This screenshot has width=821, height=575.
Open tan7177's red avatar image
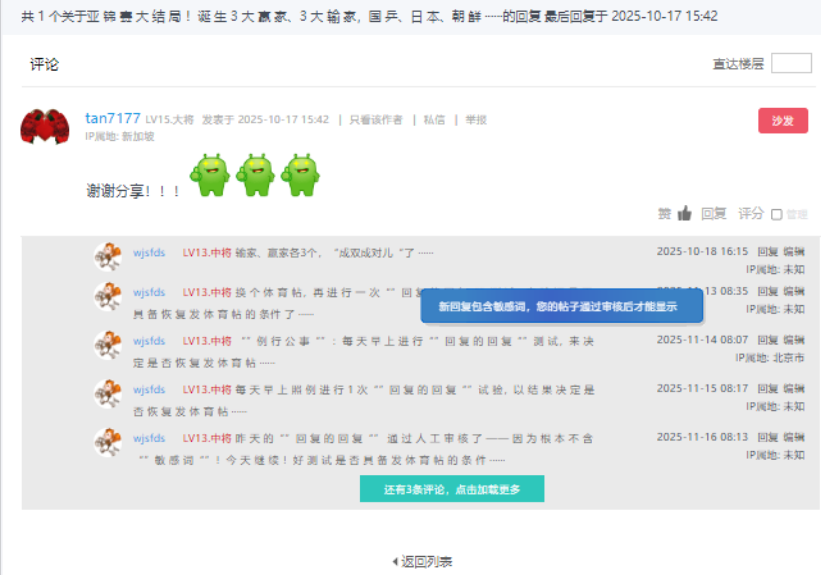coord(44,127)
